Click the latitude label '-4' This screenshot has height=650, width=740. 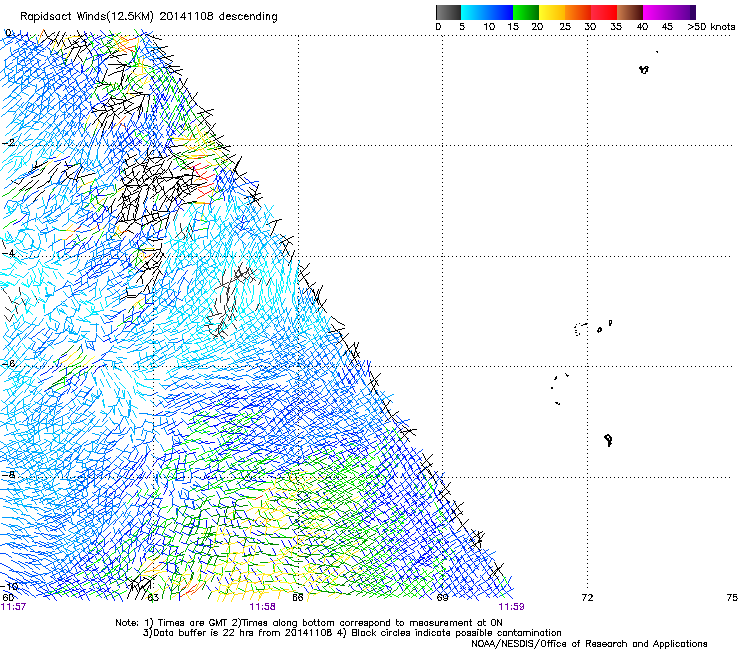9,253
